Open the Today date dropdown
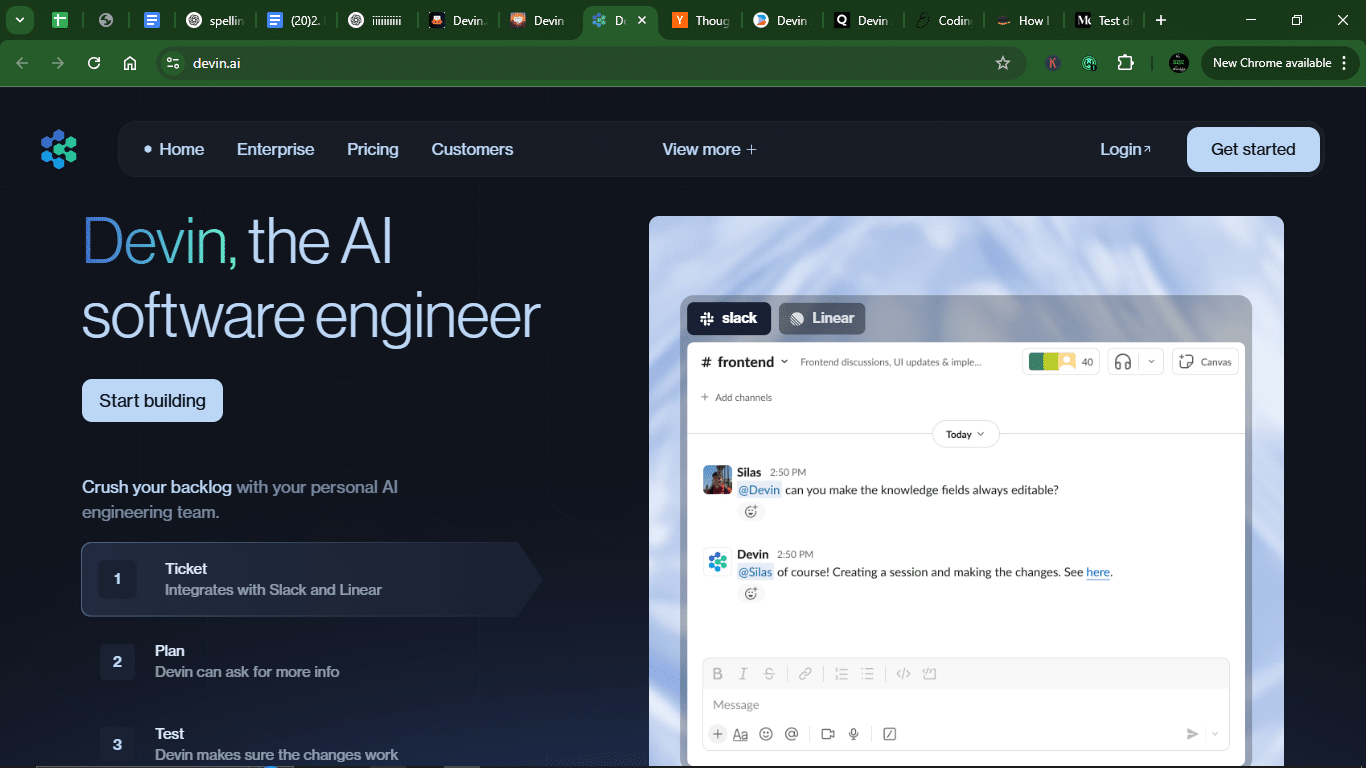 click(x=966, y=434)
